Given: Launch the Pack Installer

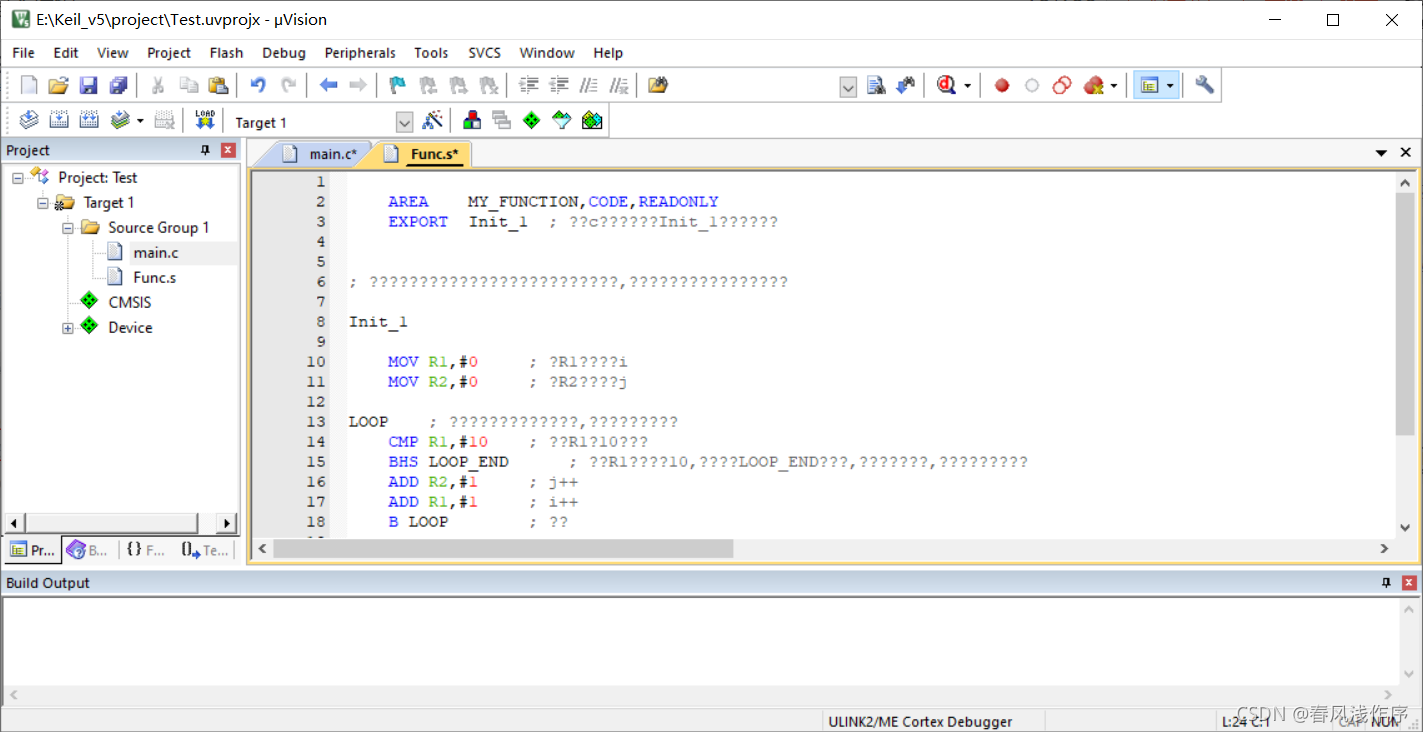Looking at the screenshot, I should [x=592, y=121].
